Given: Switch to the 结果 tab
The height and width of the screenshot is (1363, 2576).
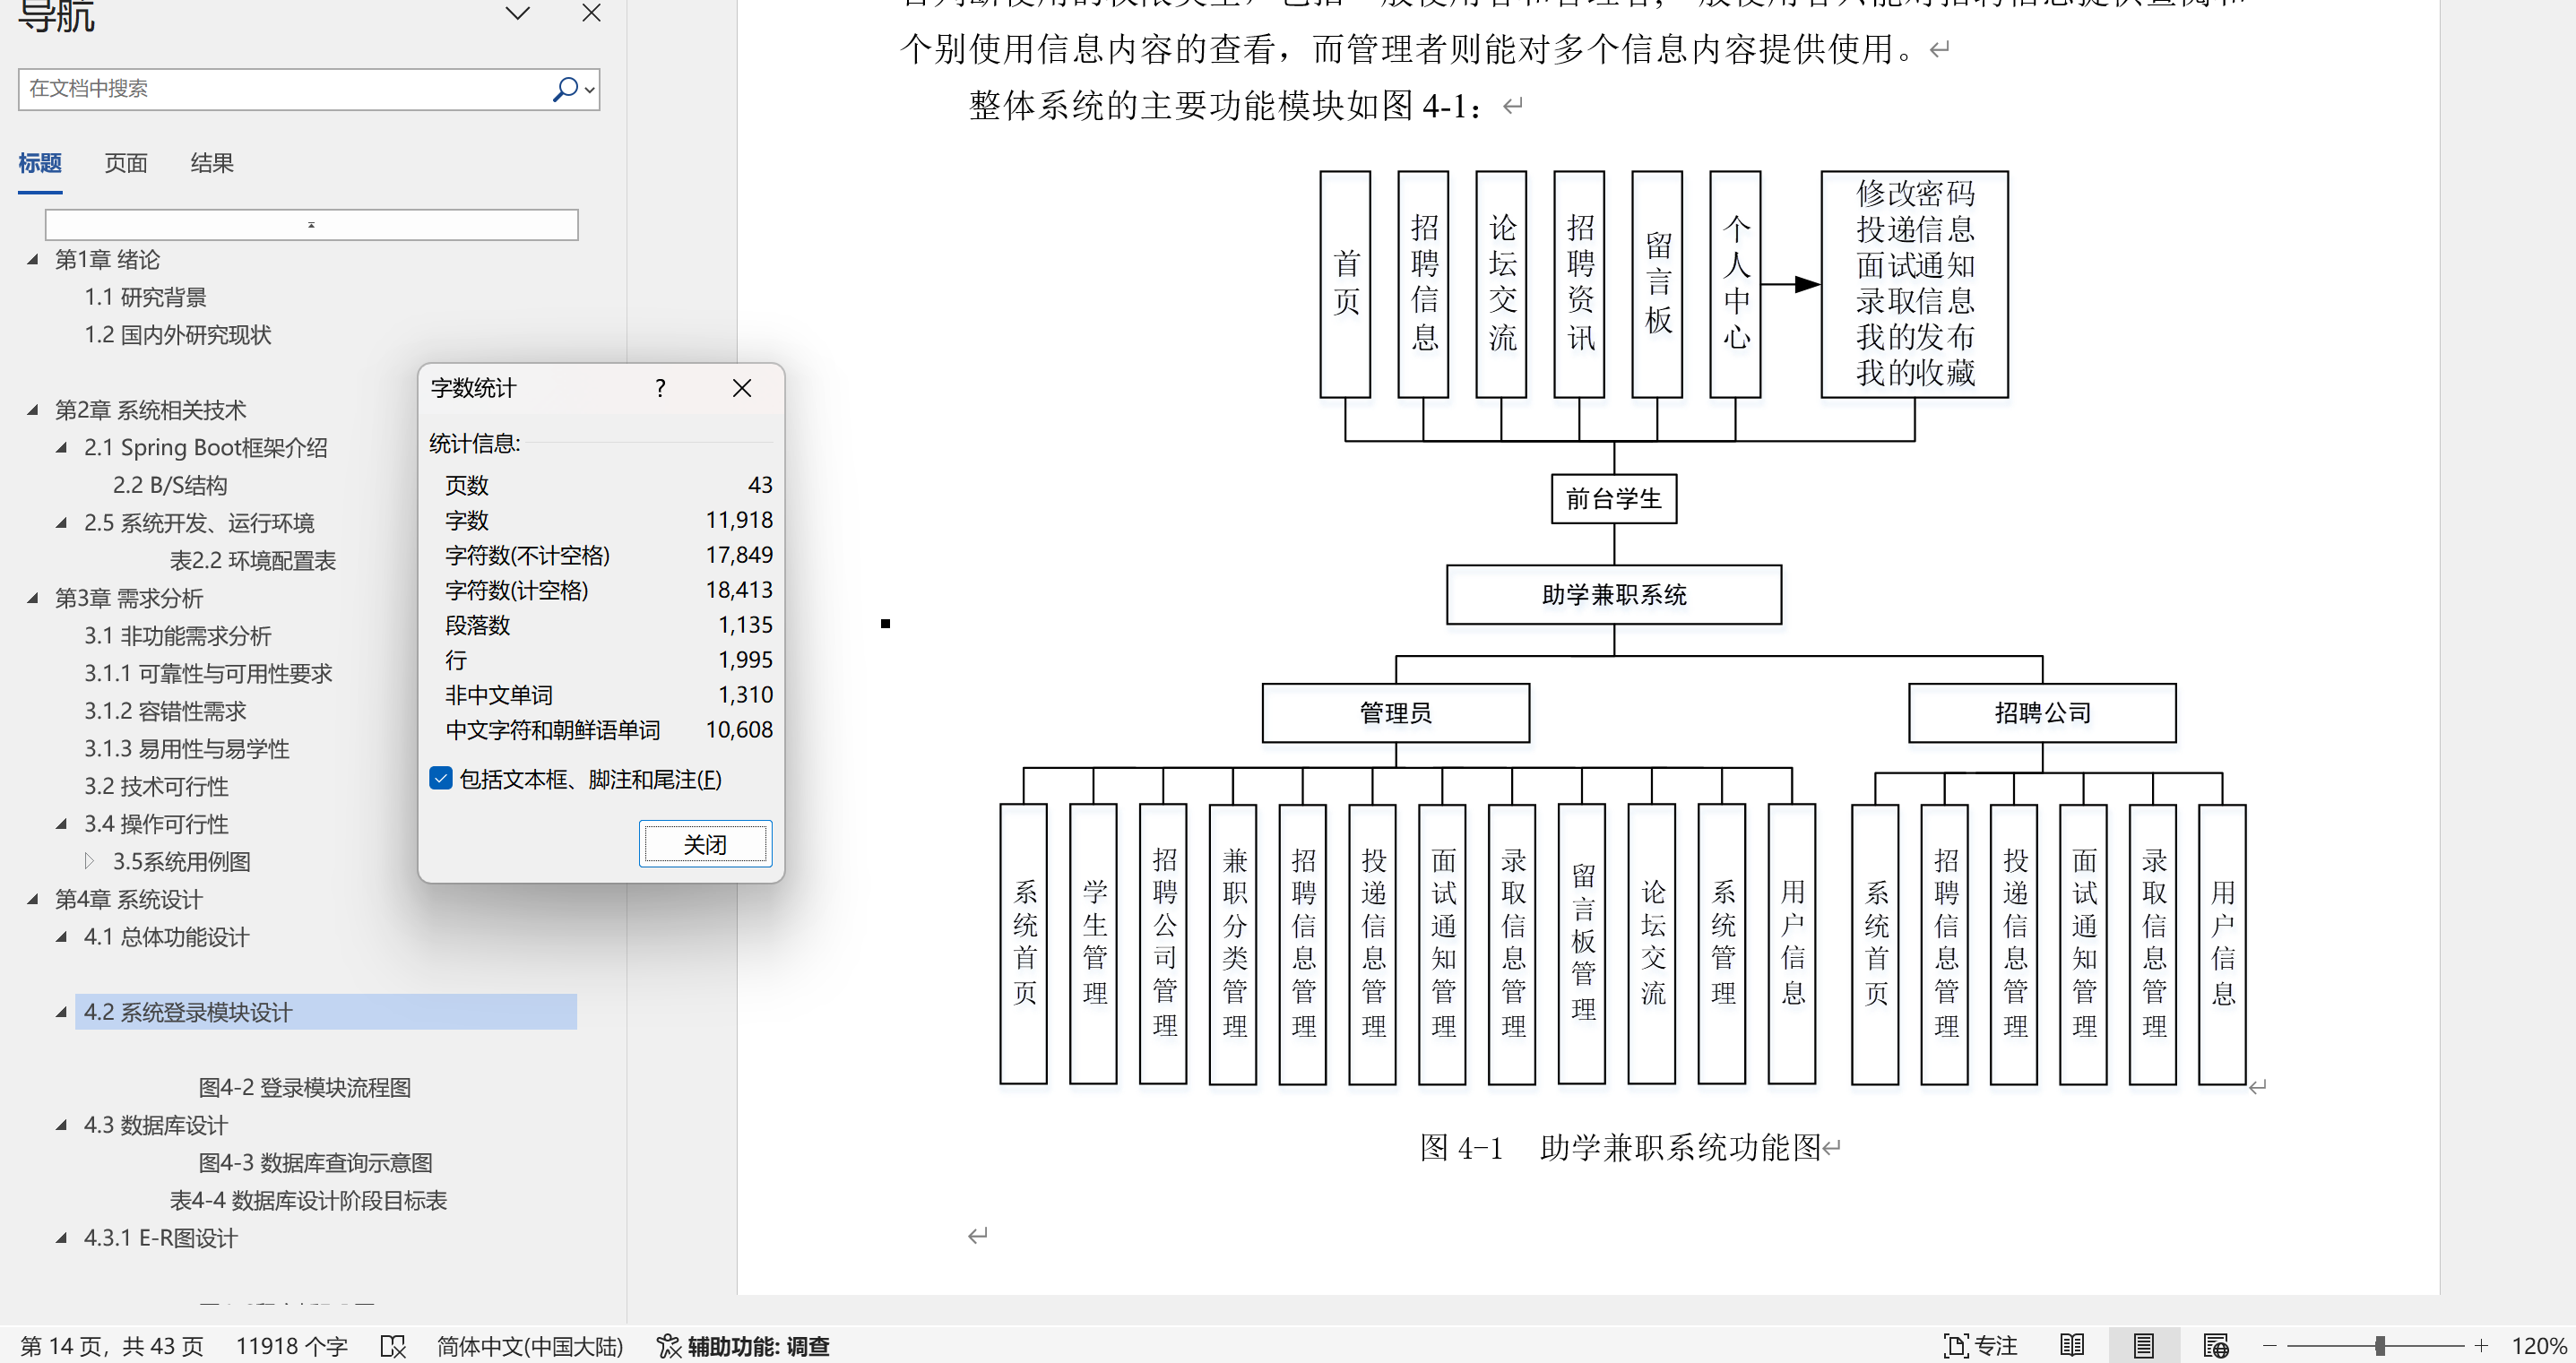Looking at the screenshot, I should (212, 163).
